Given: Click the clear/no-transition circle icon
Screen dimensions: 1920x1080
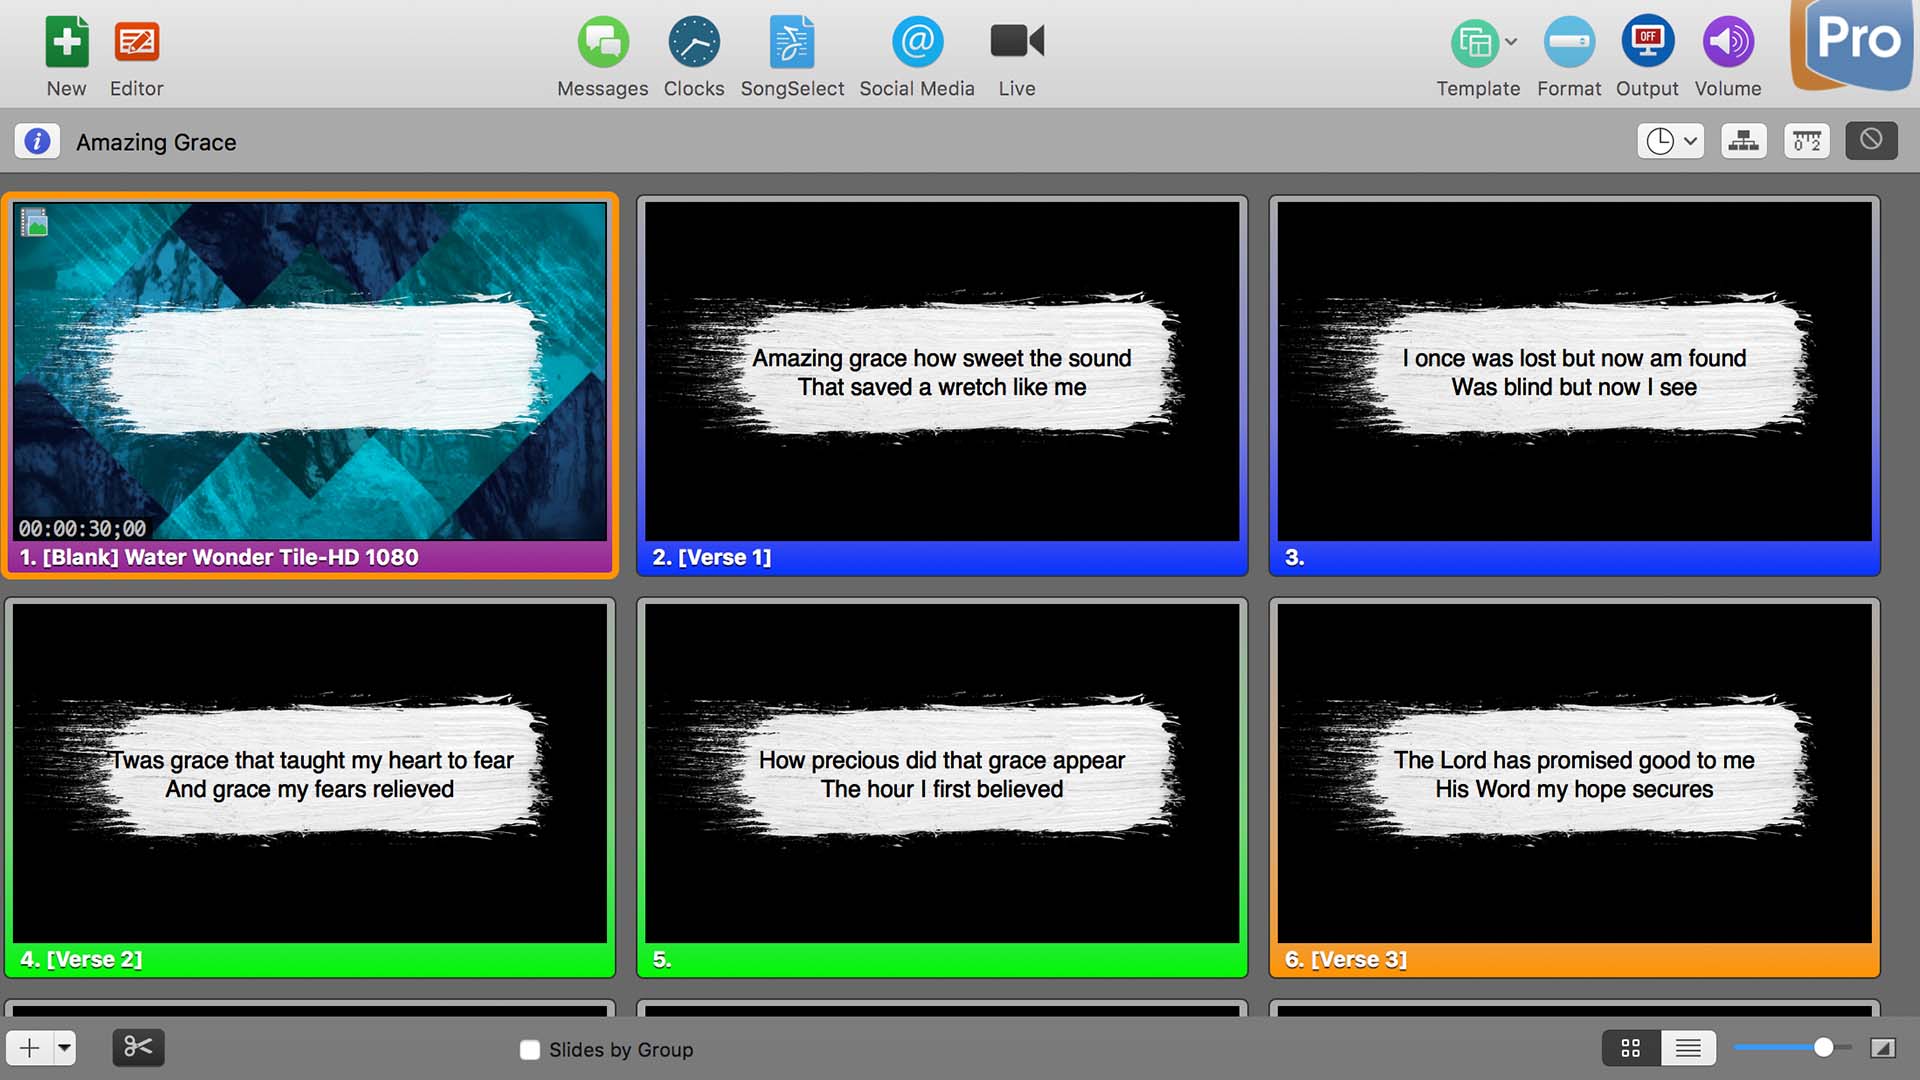Looking at the screenshot, I should [x=1871, y=141].
